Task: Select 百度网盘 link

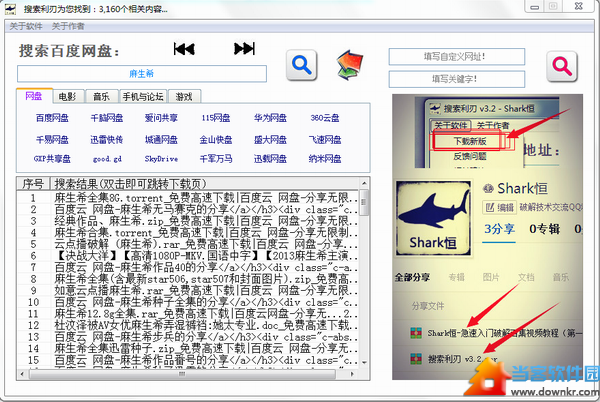Action: point(52,118)
